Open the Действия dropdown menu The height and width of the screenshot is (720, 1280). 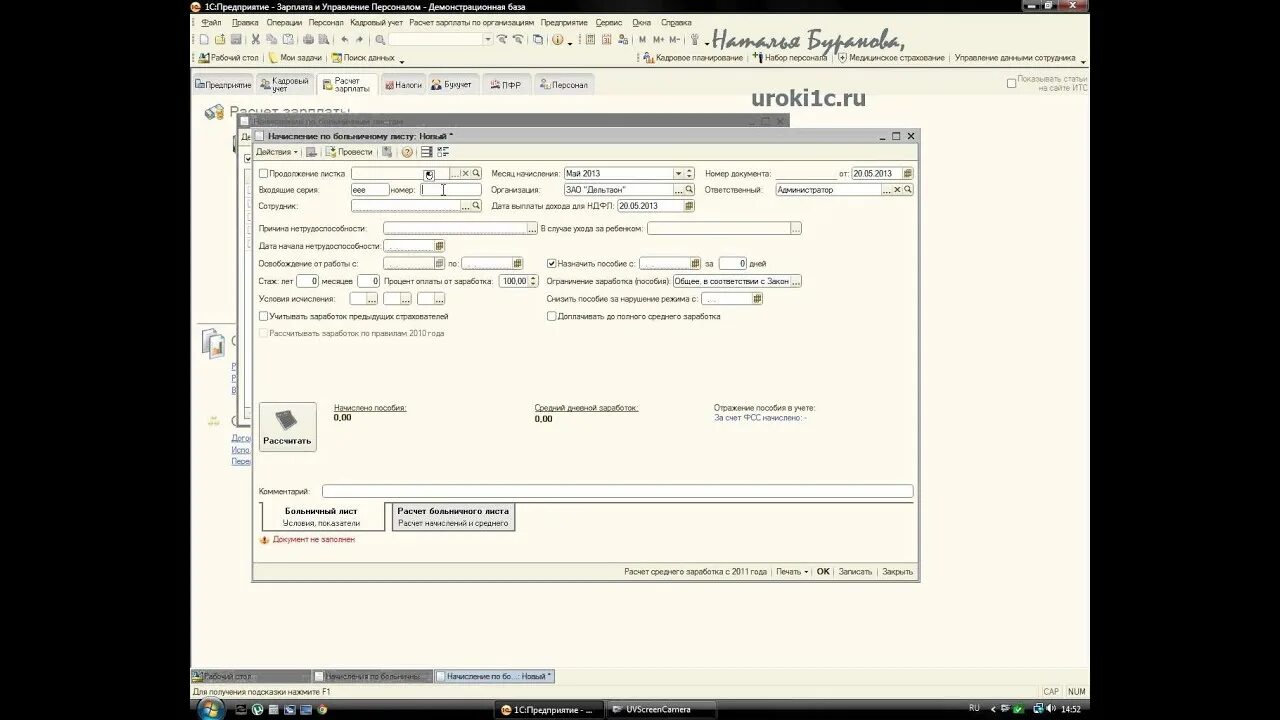(x=276, y=152)
